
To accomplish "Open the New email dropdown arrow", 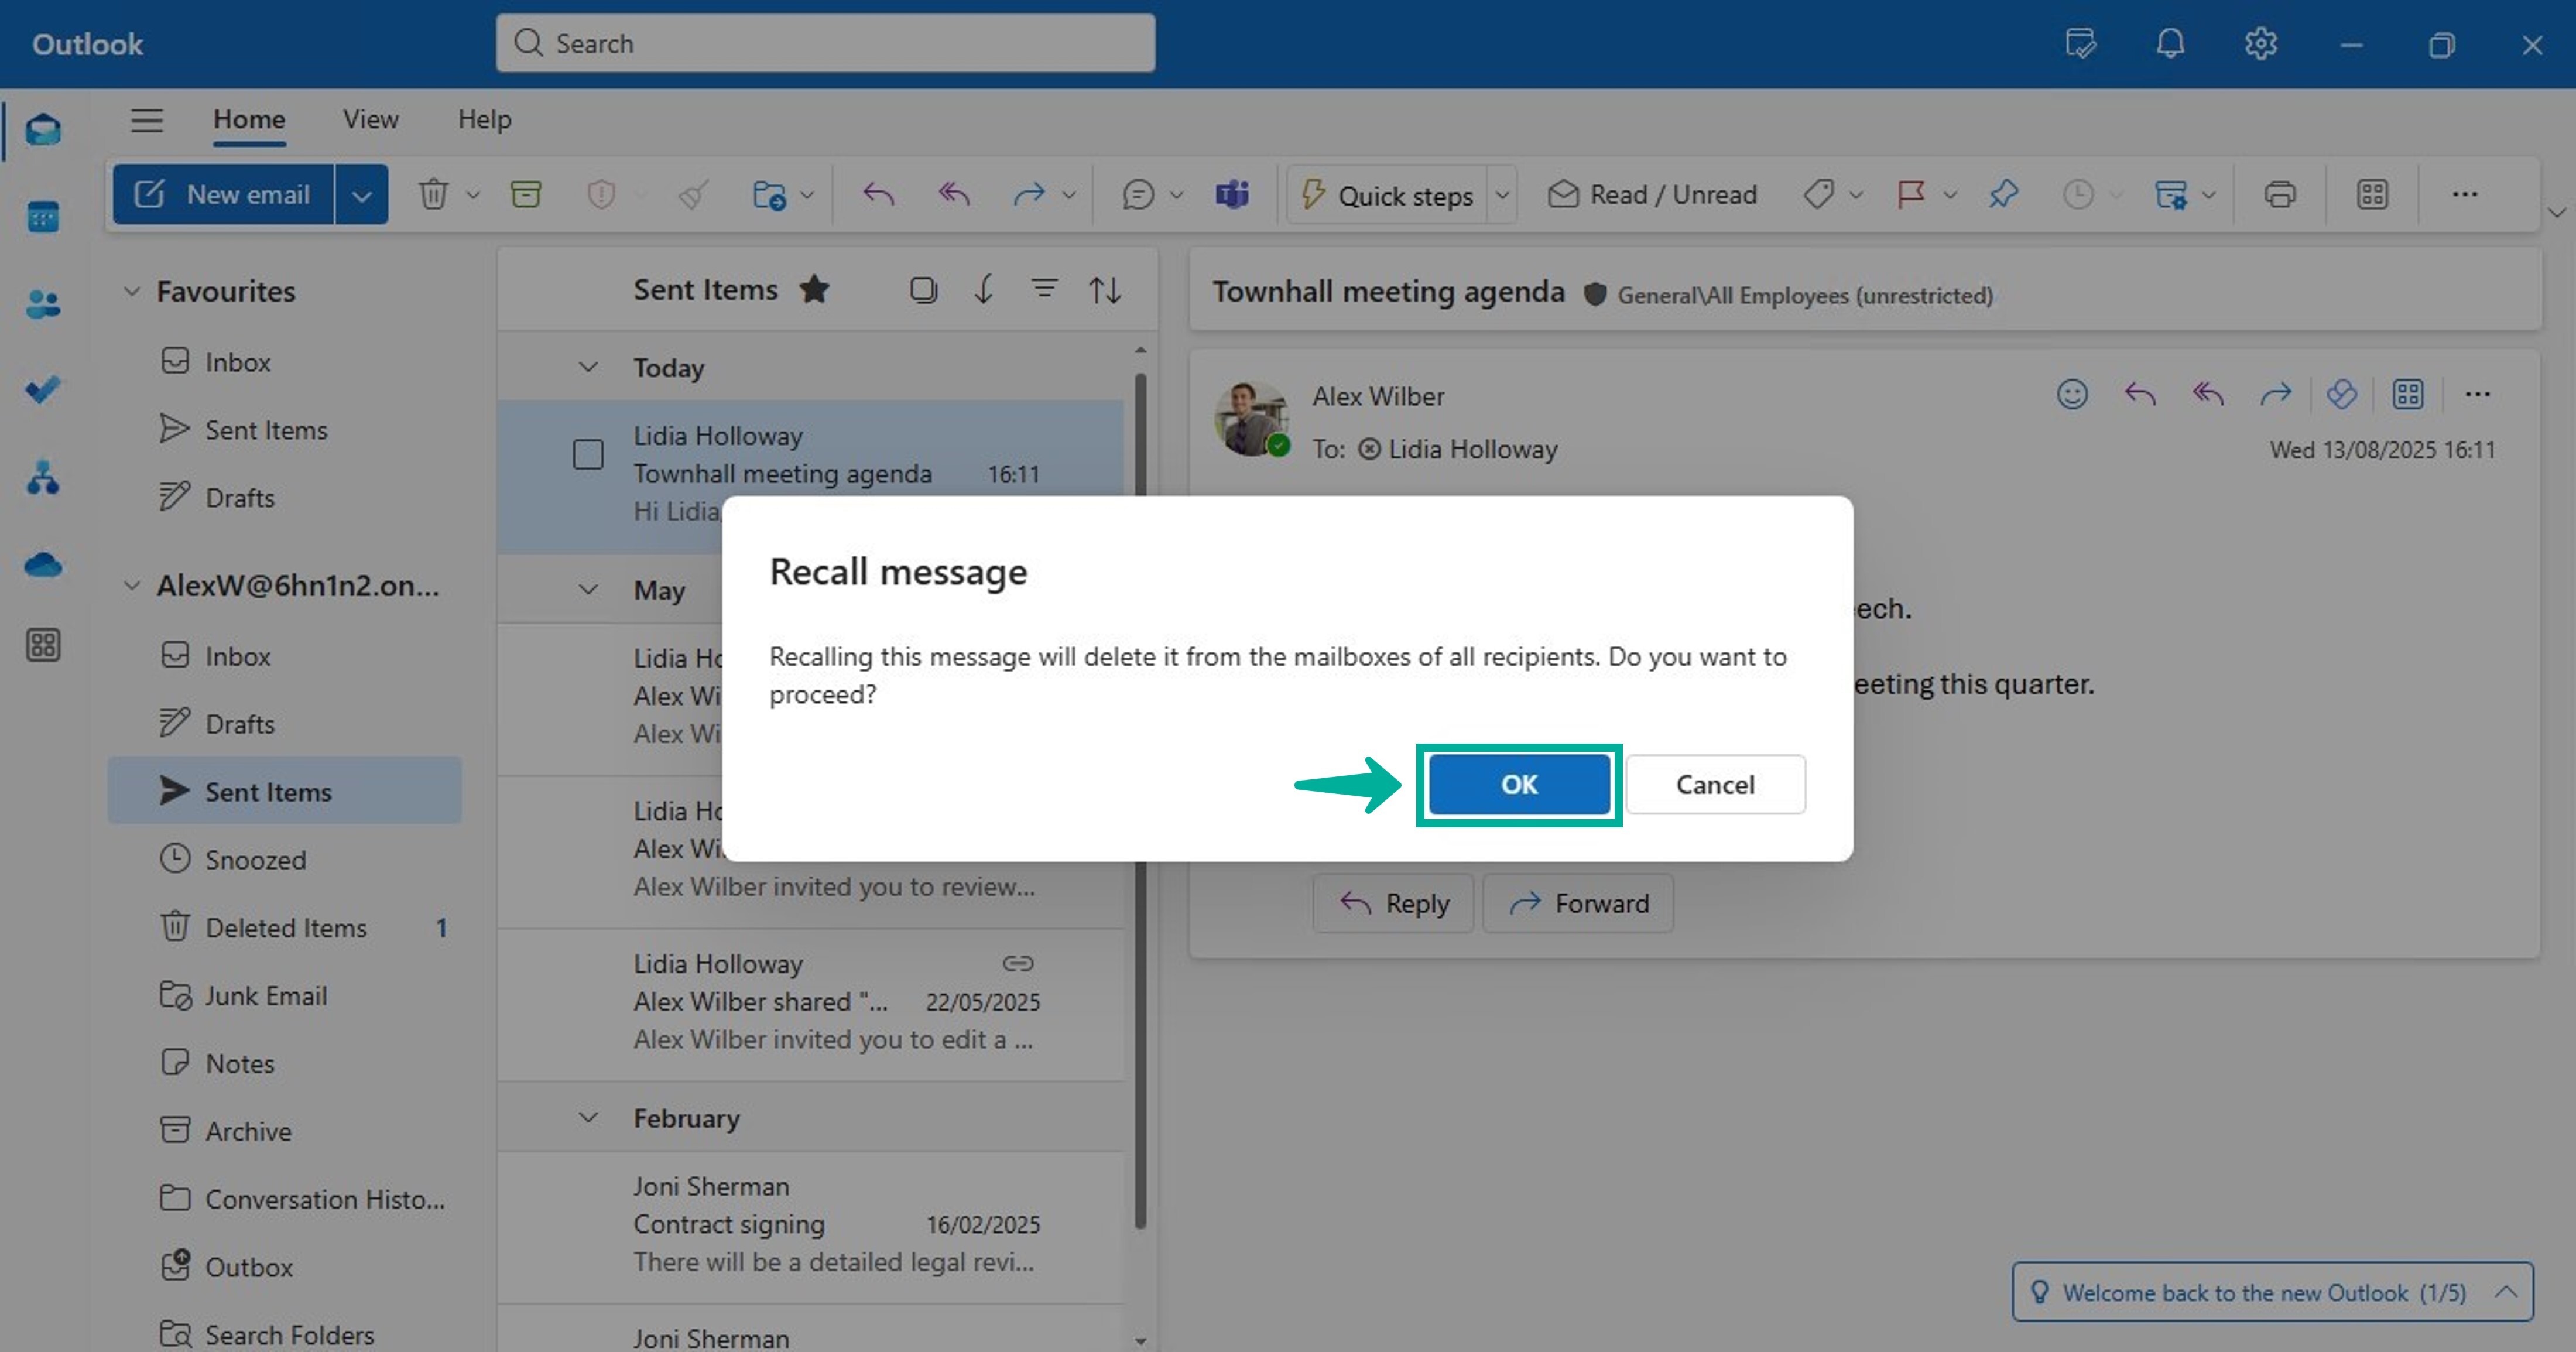I will coord(362,194).
